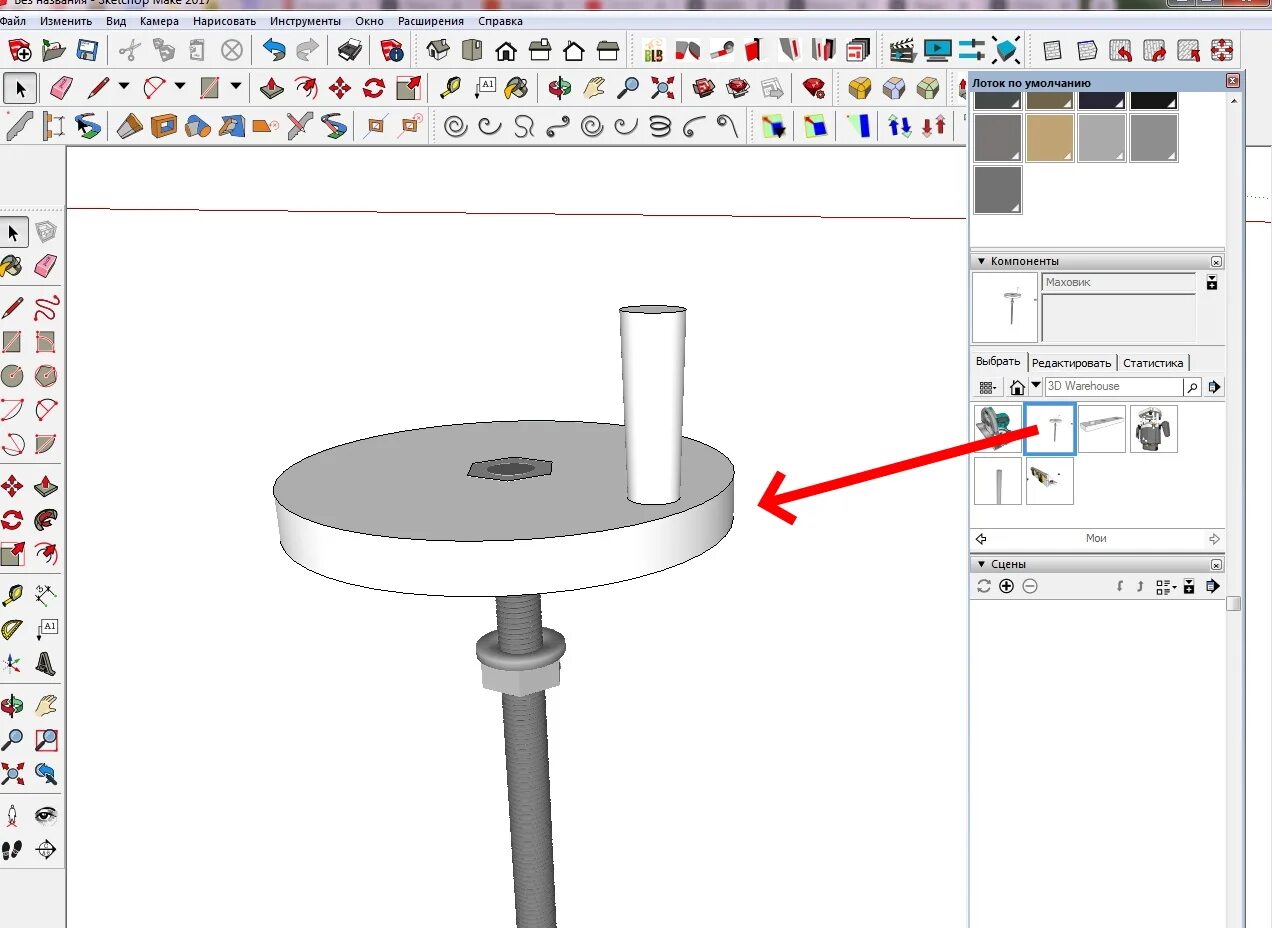This screenshot has height=928, width=1272.
Task: Select the circular saw component thumbnail
Action: click(997, 429)
